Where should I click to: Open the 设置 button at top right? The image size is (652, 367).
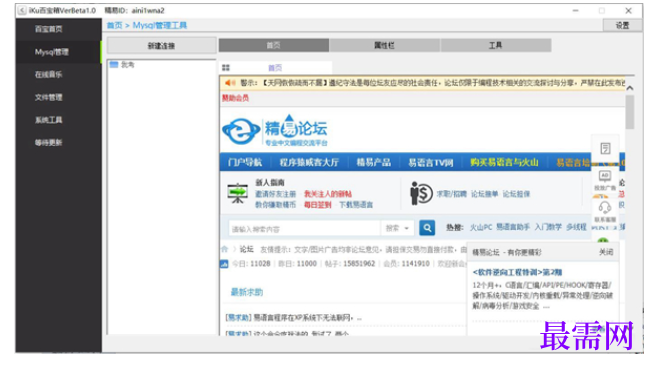point(622,26)
